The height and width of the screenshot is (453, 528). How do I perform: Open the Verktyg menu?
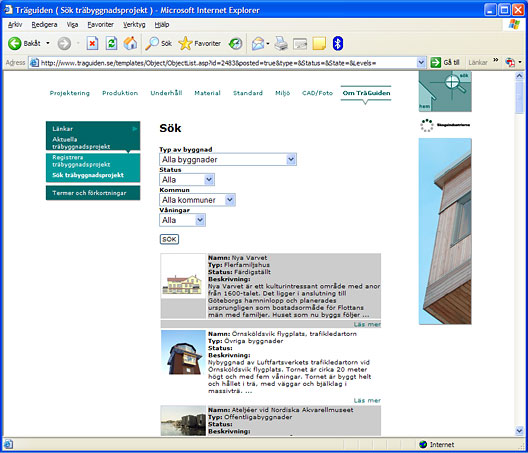click(x=134, y=25)
